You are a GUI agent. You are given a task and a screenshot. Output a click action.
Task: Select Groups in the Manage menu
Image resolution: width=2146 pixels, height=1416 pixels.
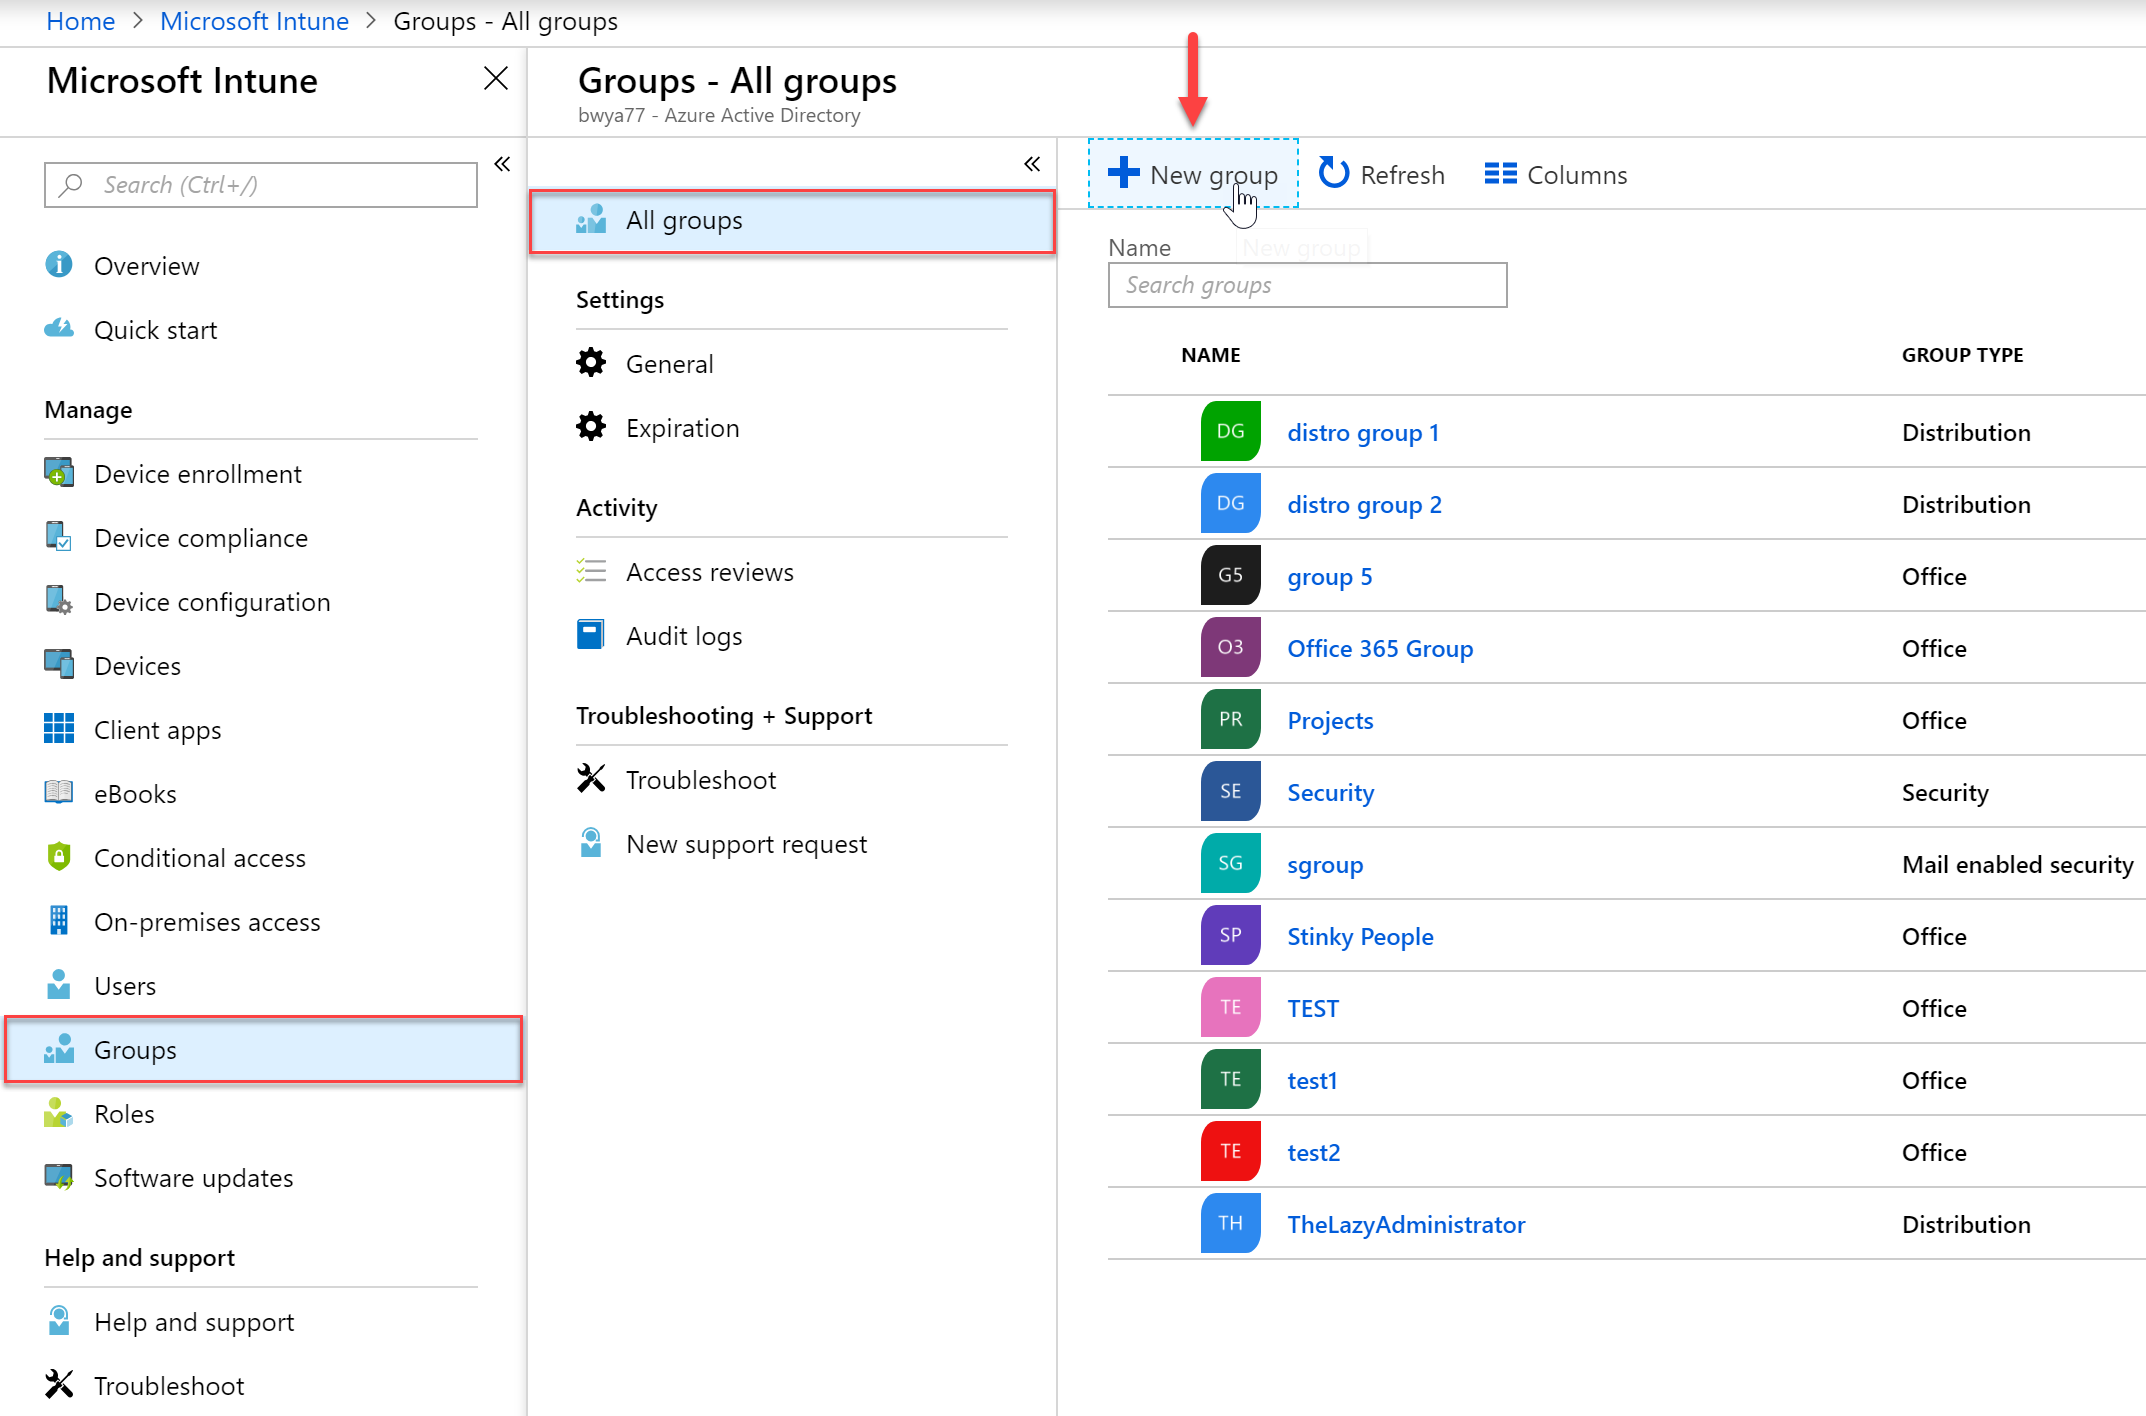pos(264,1050)
